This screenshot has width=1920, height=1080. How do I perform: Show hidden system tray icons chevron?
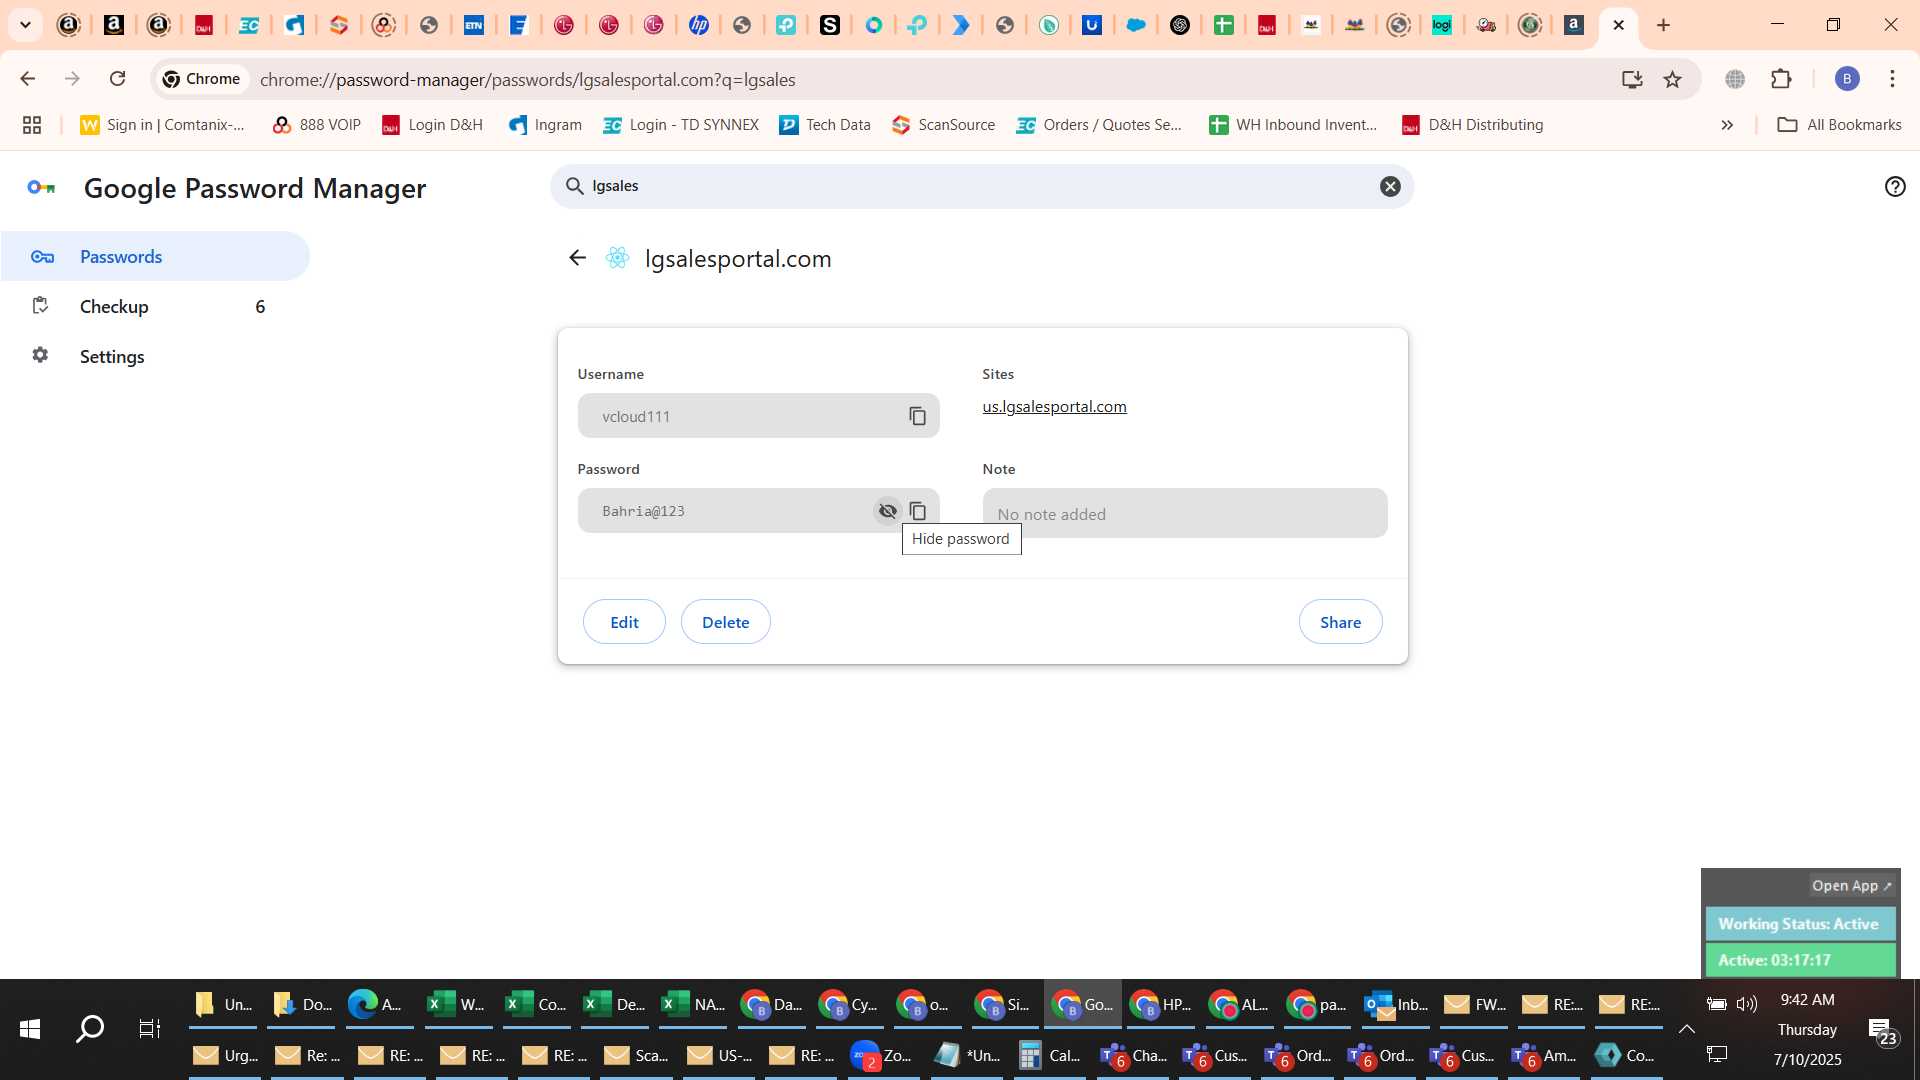click(x=1686, y=1029)
